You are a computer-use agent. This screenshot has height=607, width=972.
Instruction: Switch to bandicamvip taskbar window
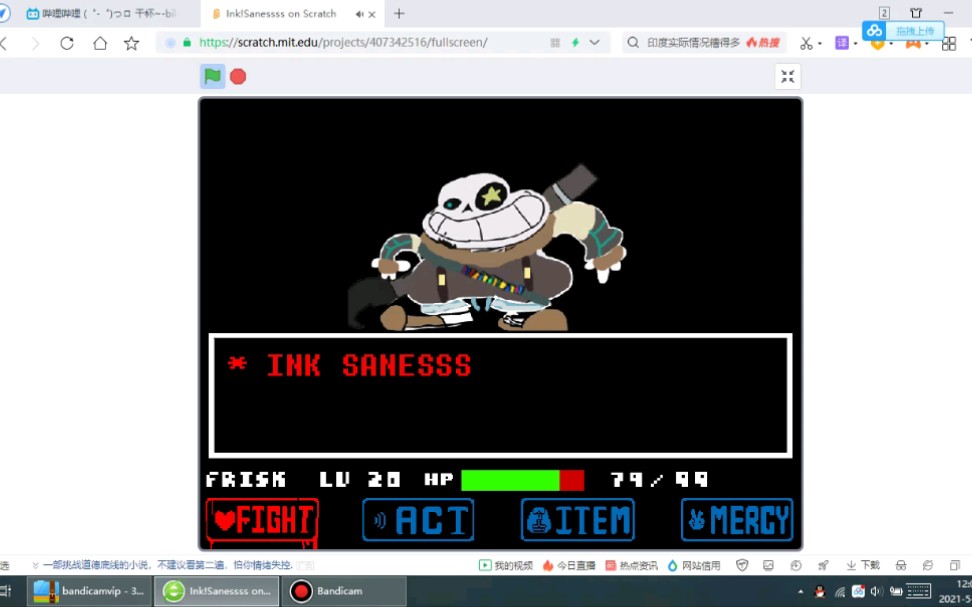point(89,591)
